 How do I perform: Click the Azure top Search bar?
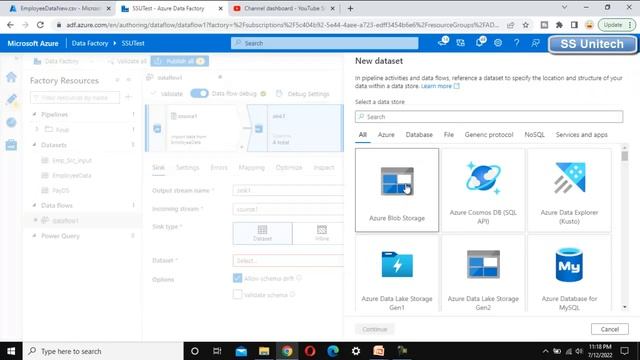coord(324,43)
